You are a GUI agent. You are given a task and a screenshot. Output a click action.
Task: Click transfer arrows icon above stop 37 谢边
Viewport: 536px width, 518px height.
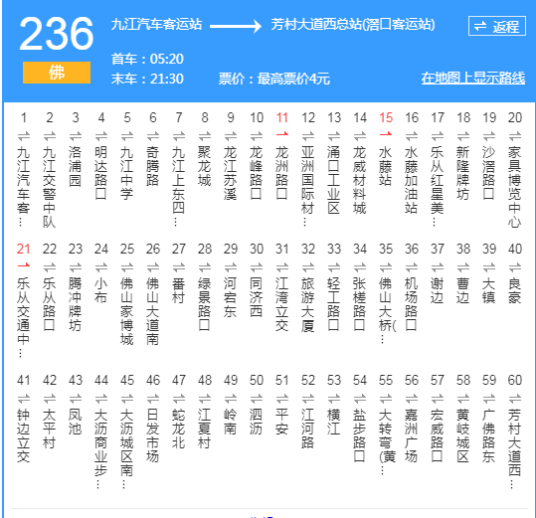(437, 267)
